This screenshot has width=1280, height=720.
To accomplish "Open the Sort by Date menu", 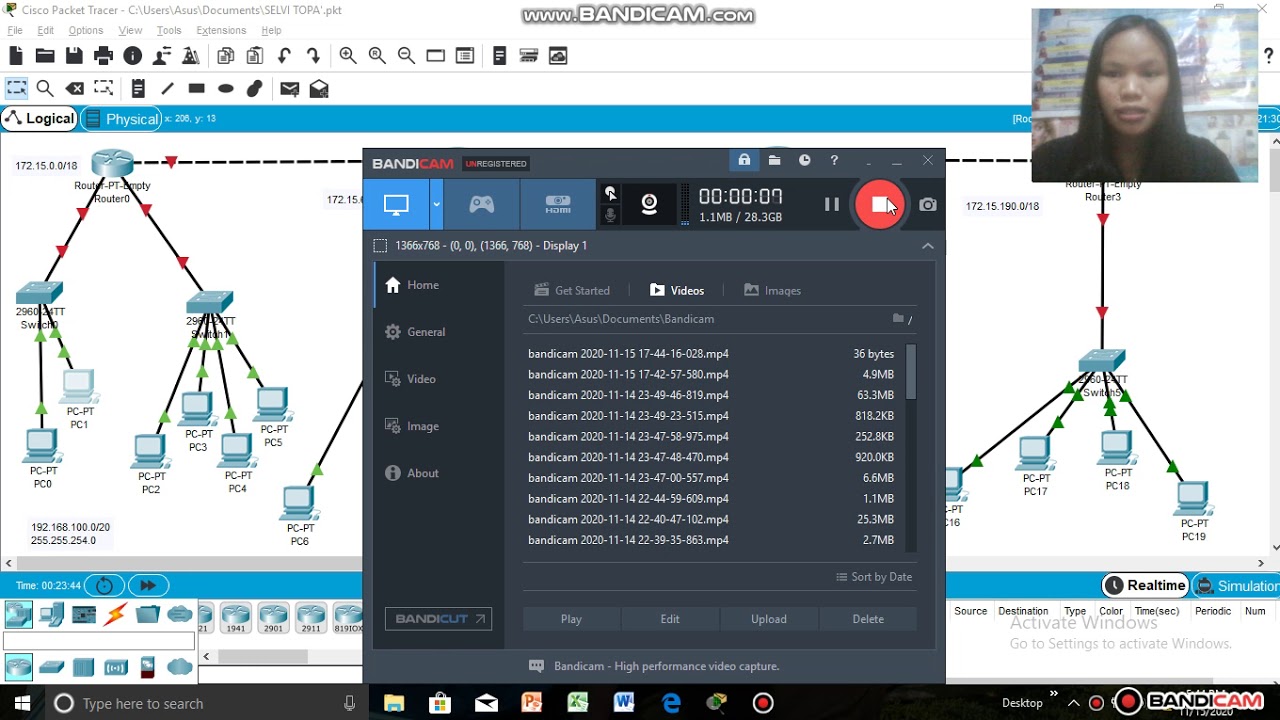I will 874,577.
